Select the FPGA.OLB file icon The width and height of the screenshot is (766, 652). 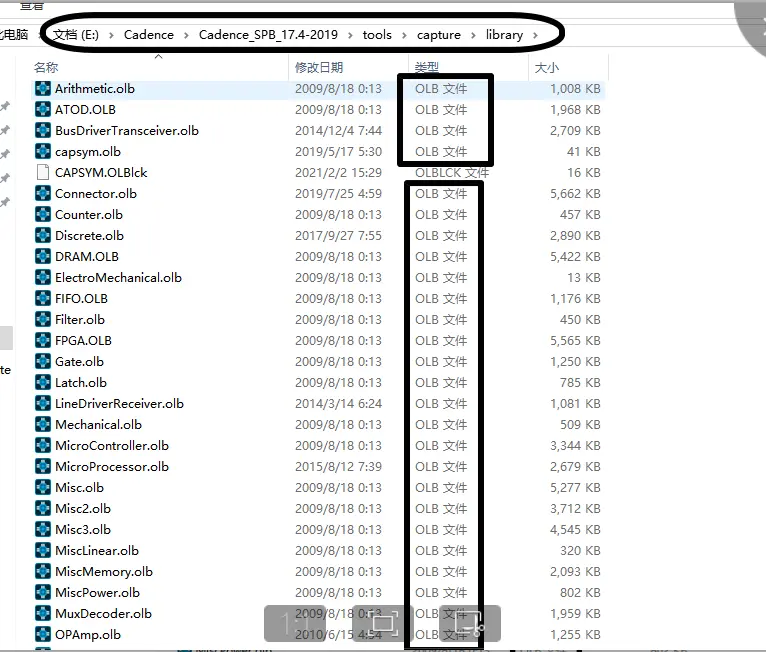pos(43,341)
